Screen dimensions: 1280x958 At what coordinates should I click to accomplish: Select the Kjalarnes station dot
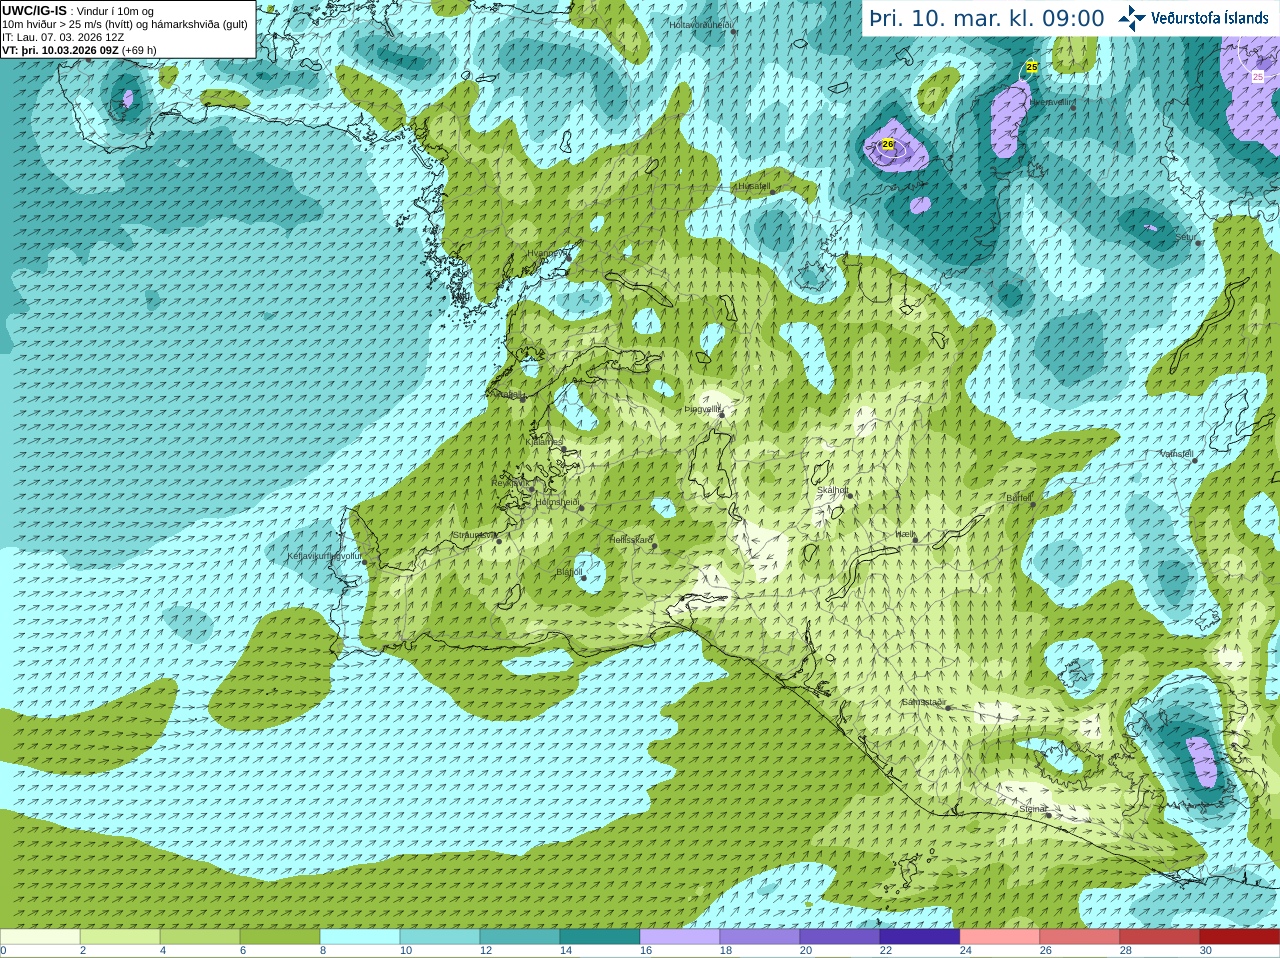pos(564,450)
